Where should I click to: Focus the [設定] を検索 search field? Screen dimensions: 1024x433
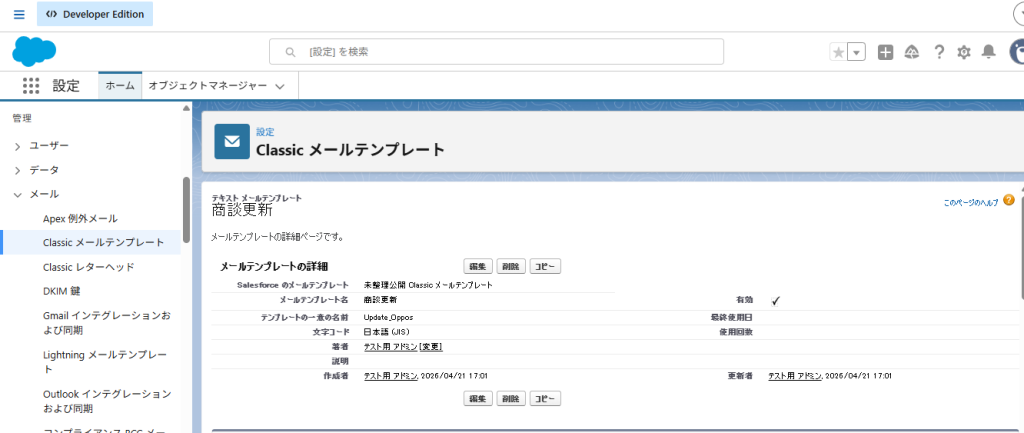(496, 52)
